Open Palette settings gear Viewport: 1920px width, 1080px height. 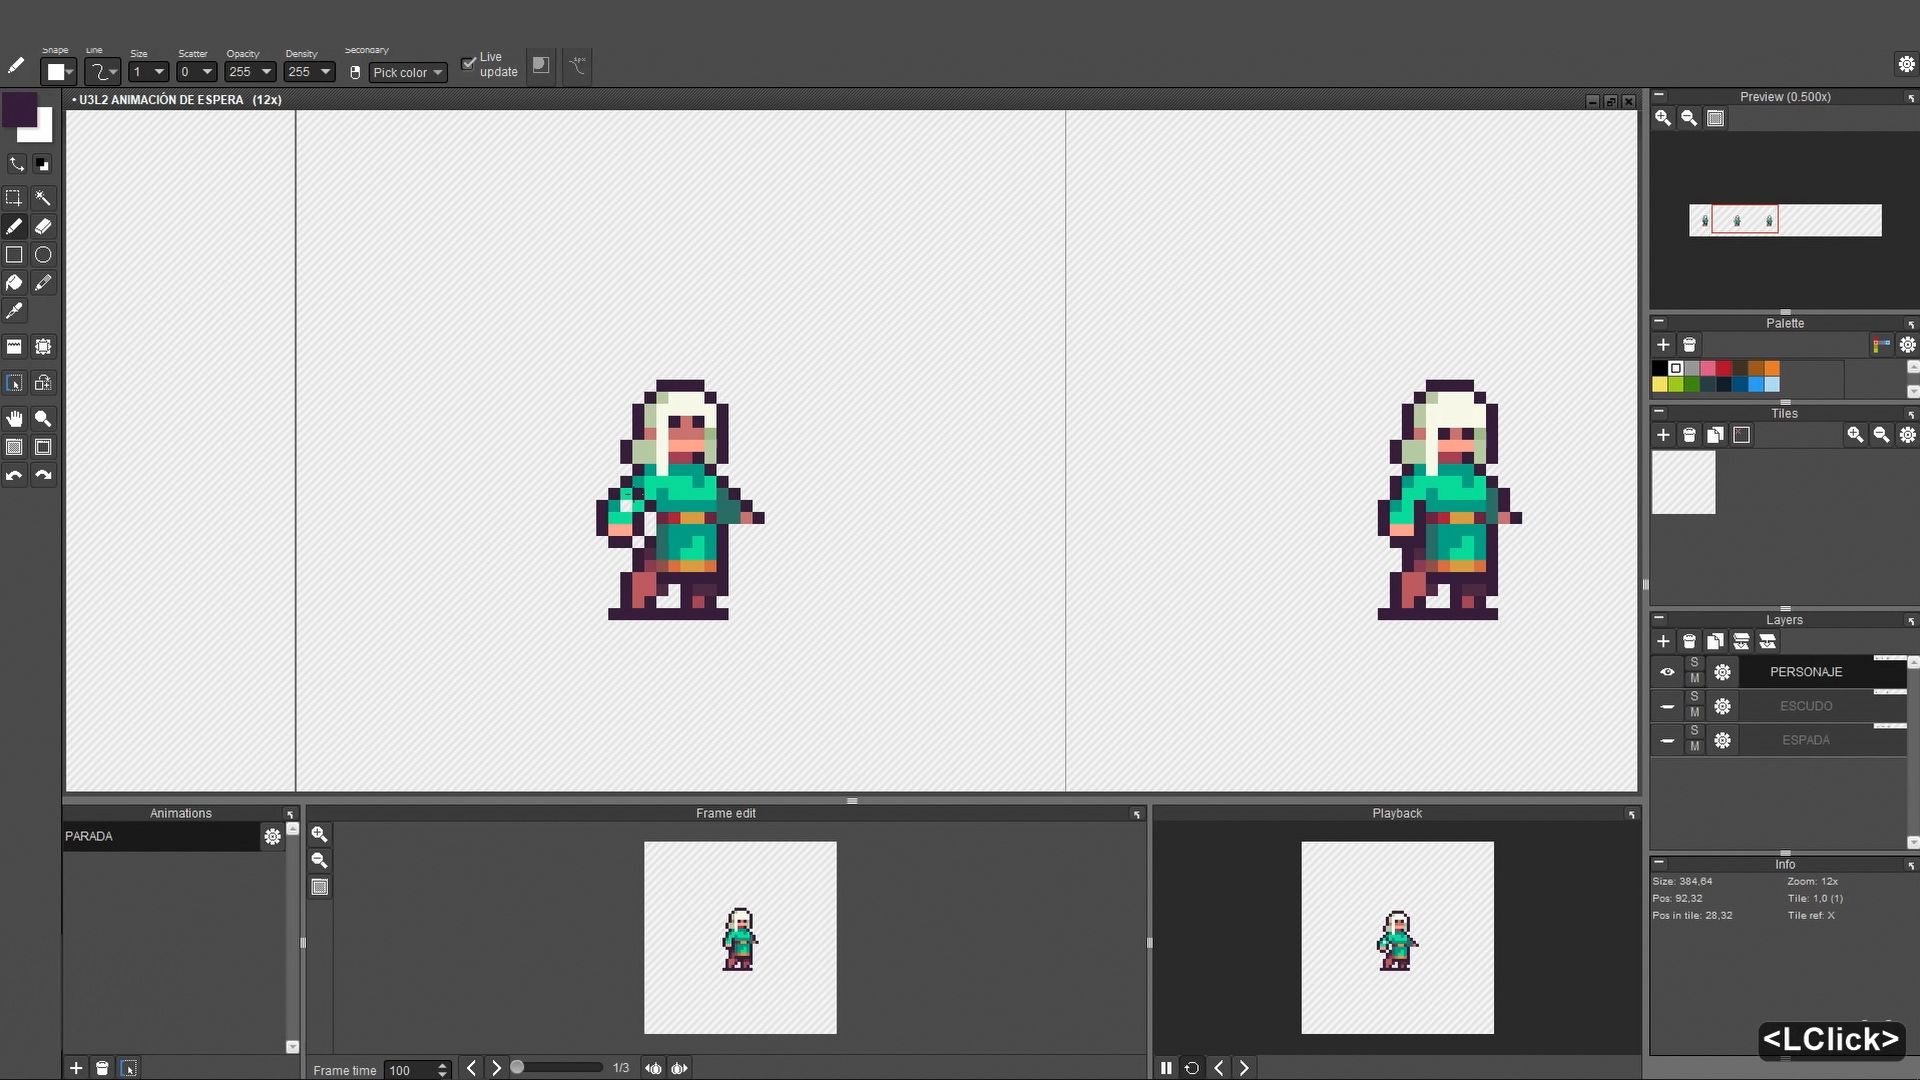pos(1908,345)
